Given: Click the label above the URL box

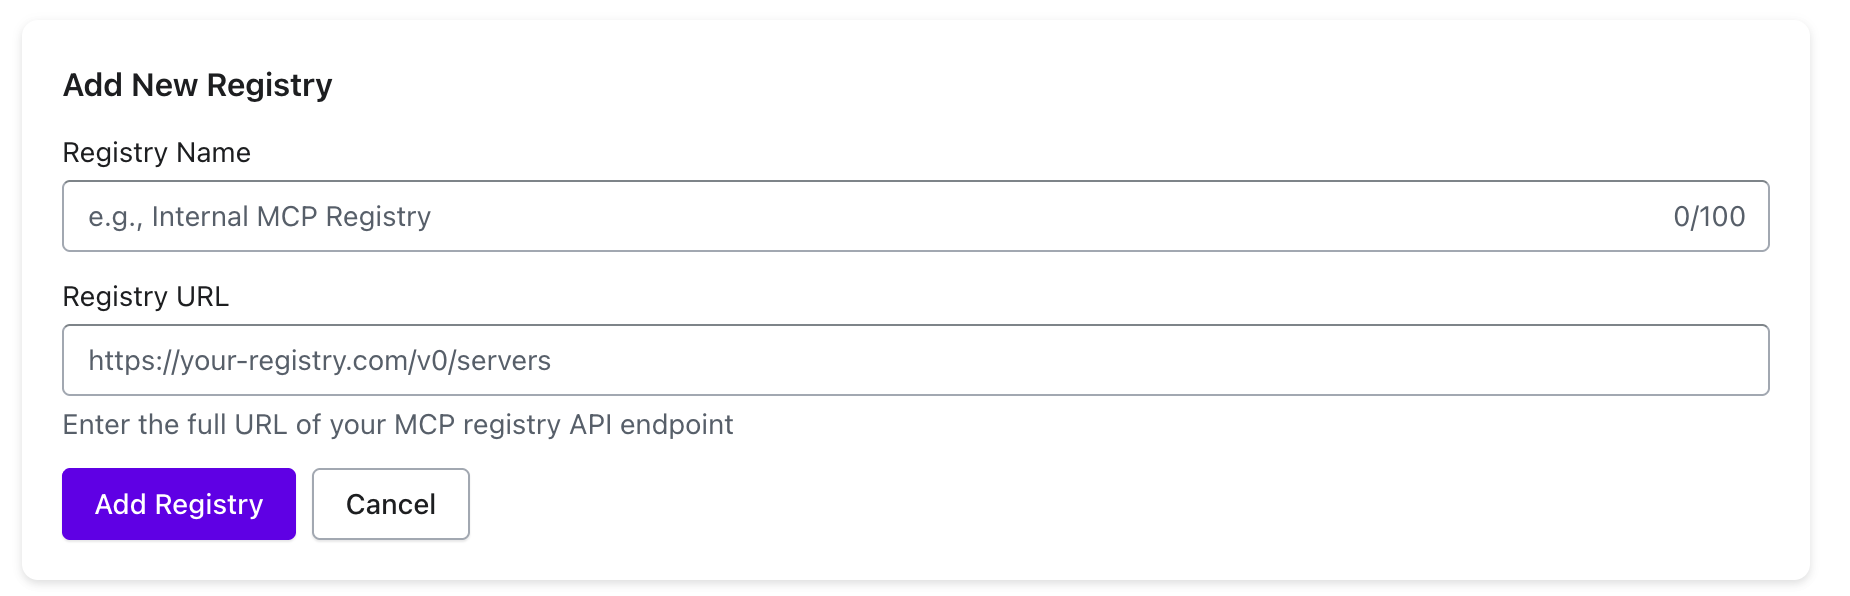Looking at the screenshot, I should pos(145,297).
